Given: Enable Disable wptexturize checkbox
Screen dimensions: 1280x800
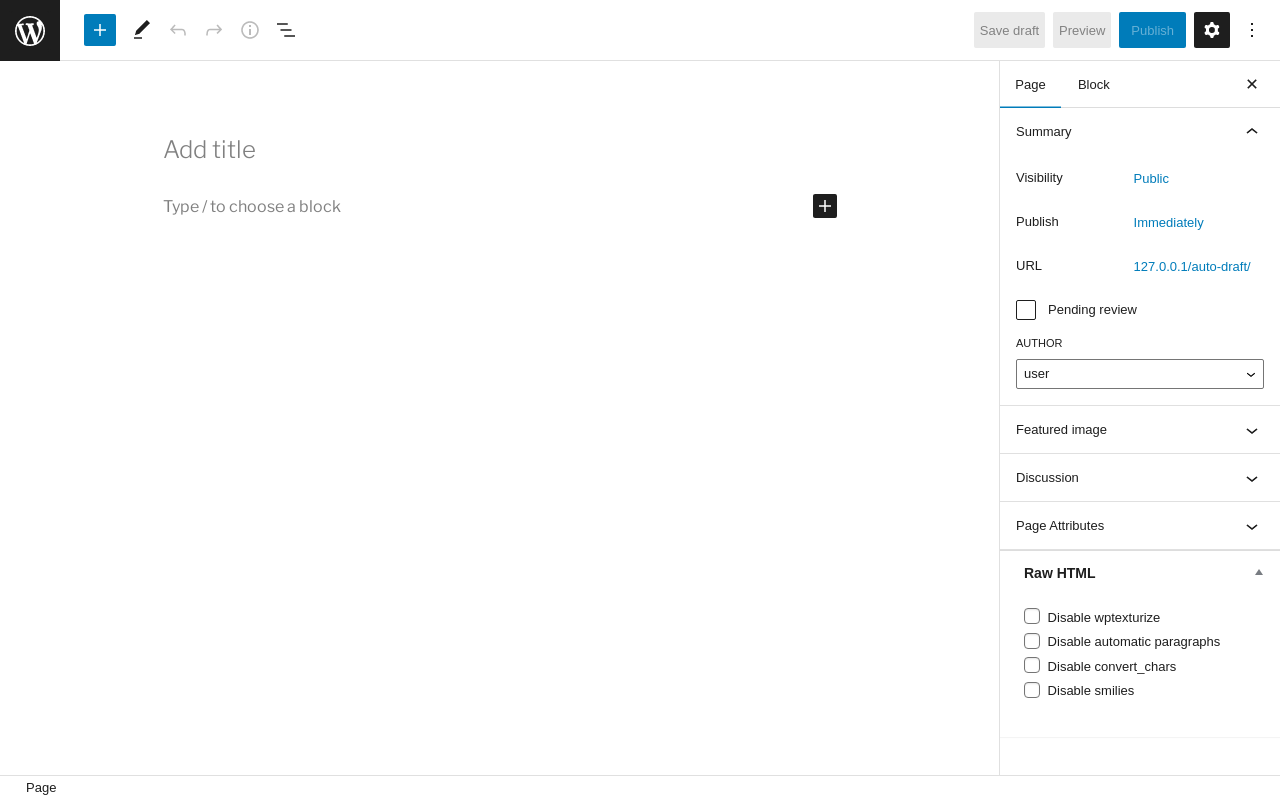Looking at the screenshot, I should pos(1032,616).
